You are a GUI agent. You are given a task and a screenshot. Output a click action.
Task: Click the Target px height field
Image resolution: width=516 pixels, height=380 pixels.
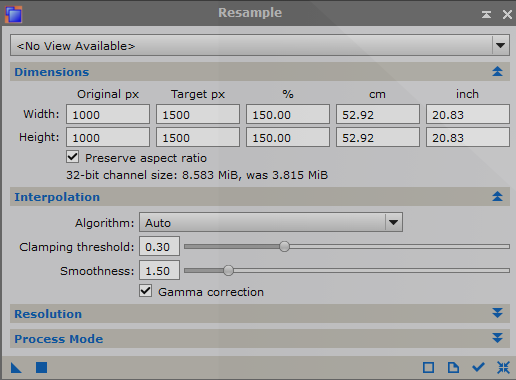click(198, 137)
